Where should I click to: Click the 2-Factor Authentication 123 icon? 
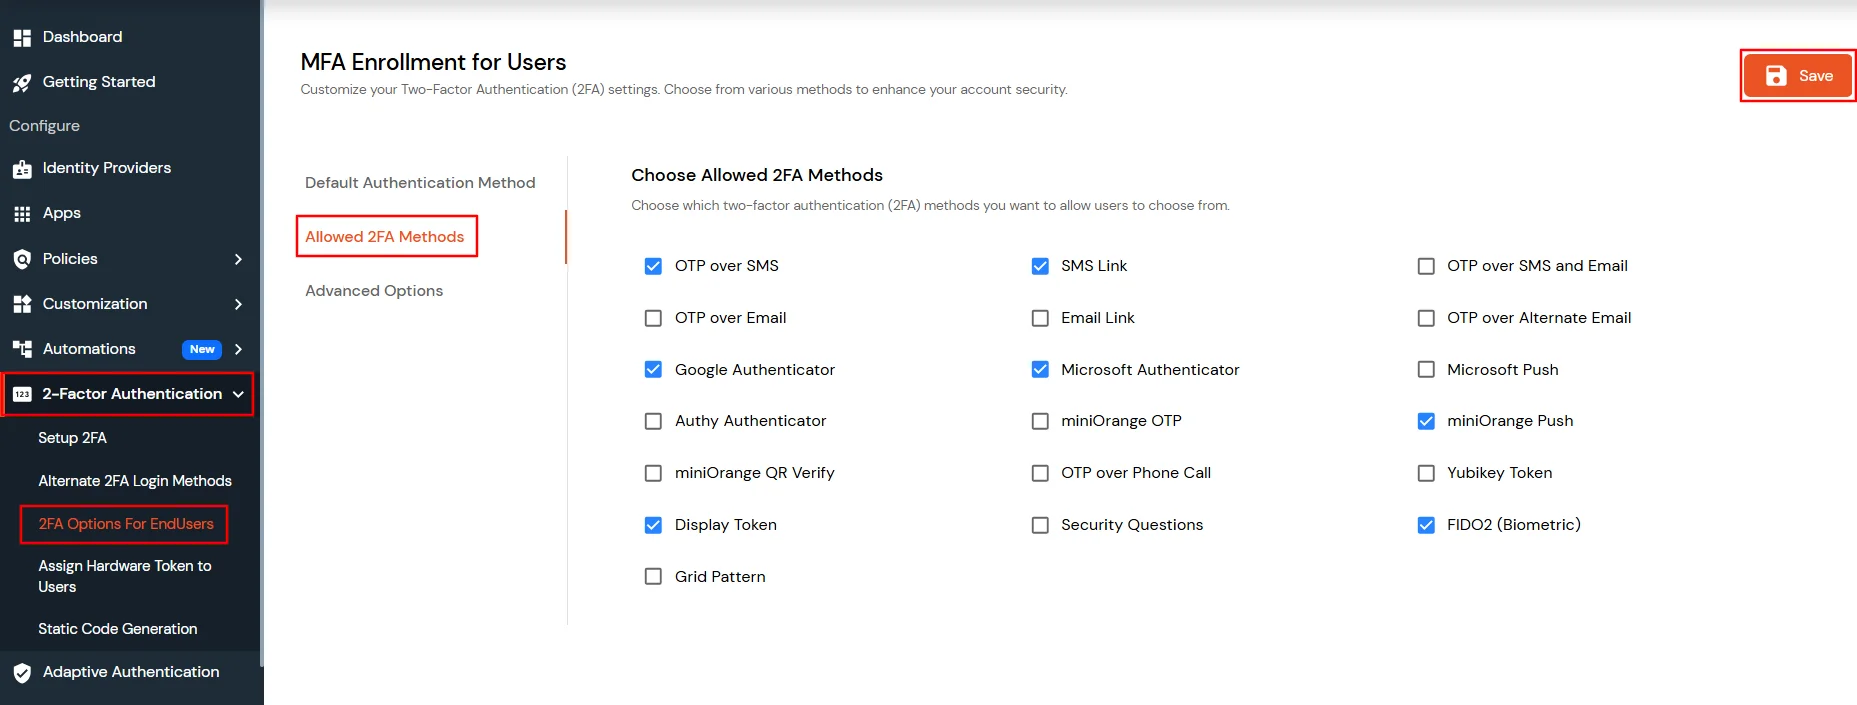[22, 394]
